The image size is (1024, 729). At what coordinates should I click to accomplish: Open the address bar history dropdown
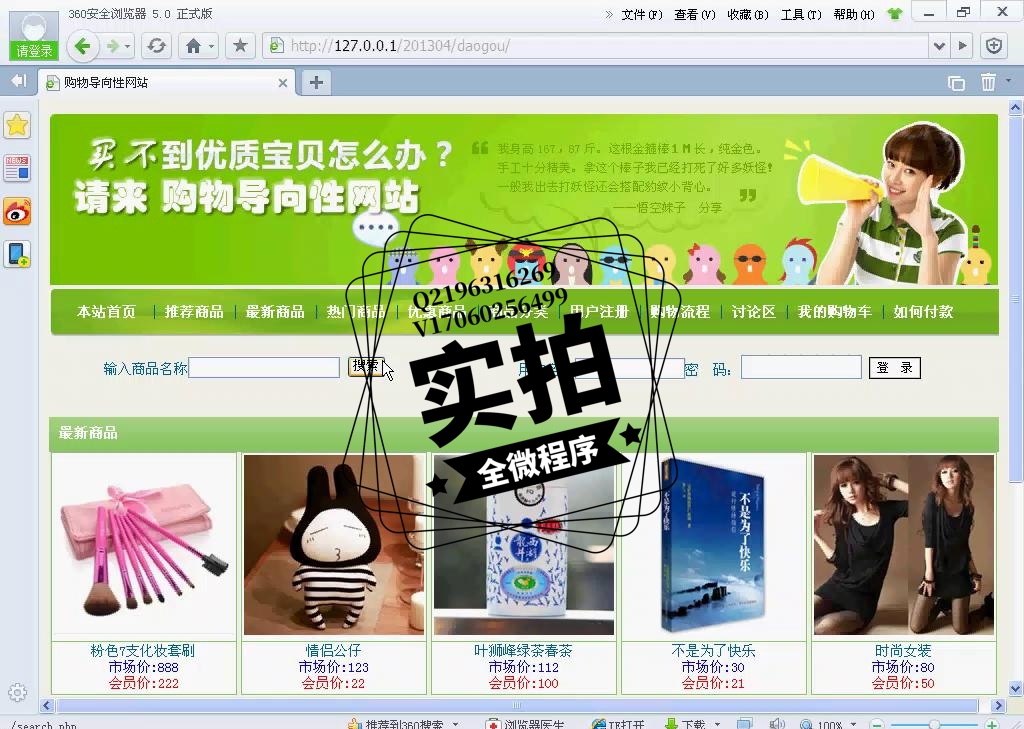coord(938,46)
